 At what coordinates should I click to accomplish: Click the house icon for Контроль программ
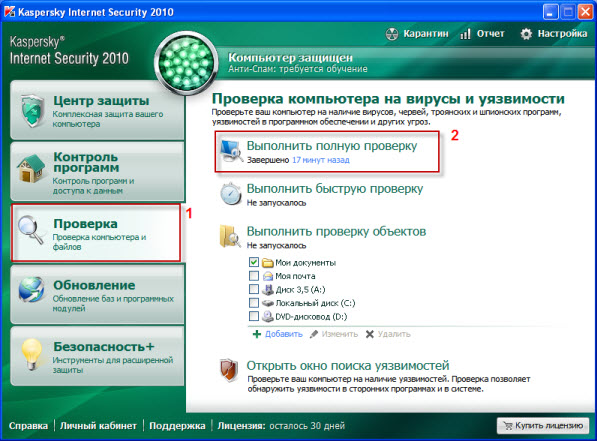pyautogui.click(x=31, y=169)
